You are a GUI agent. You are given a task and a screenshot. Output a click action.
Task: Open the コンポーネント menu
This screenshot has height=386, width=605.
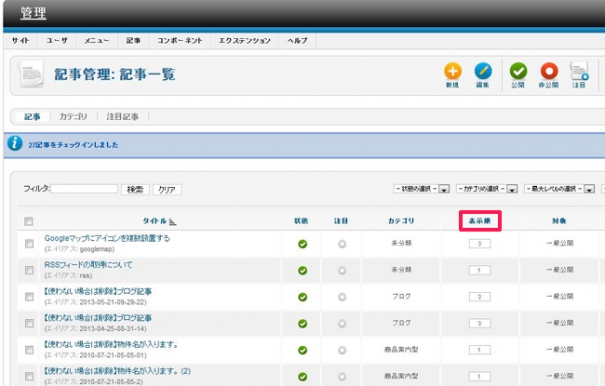tap(180, 41)
